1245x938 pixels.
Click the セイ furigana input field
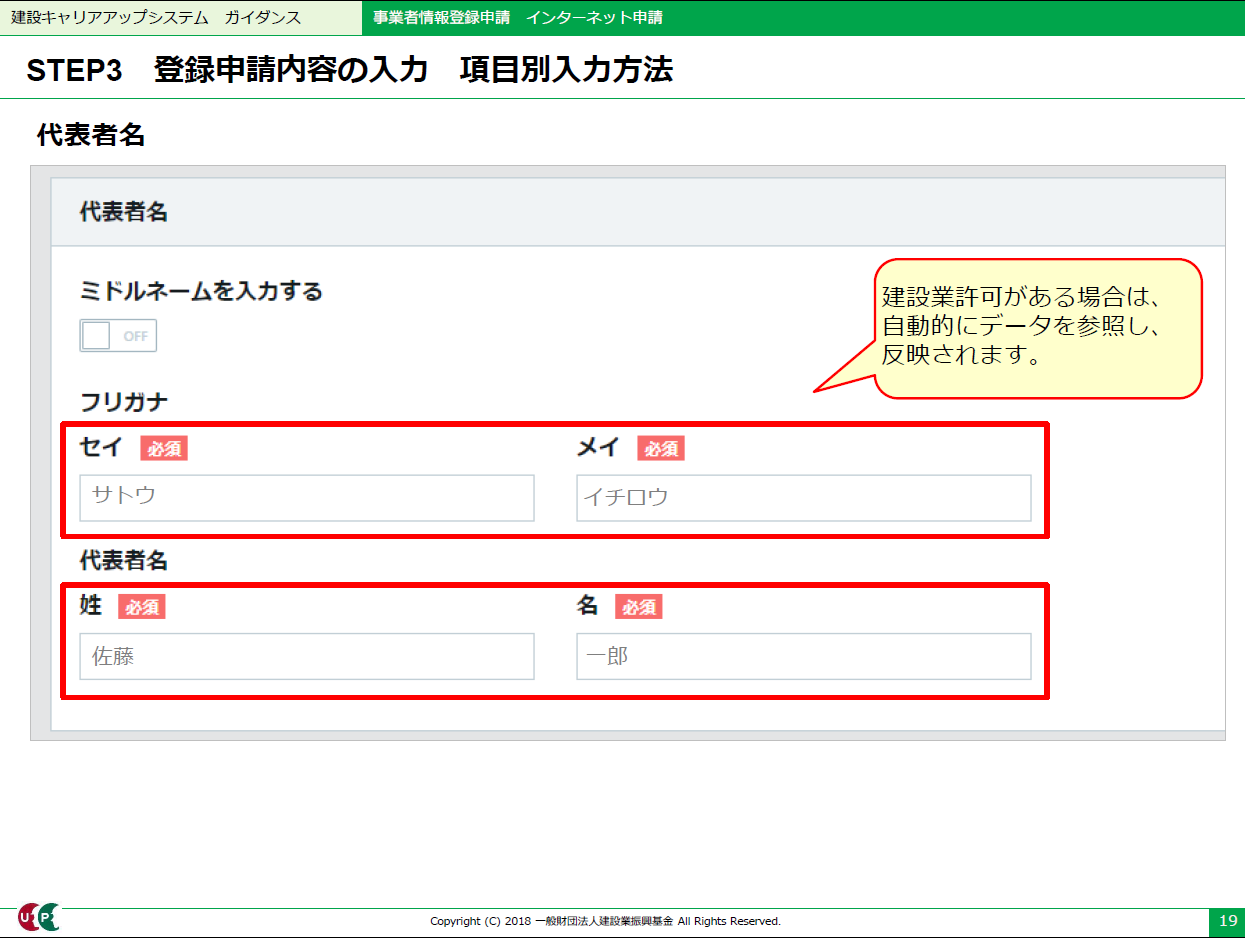click(307, 497)
